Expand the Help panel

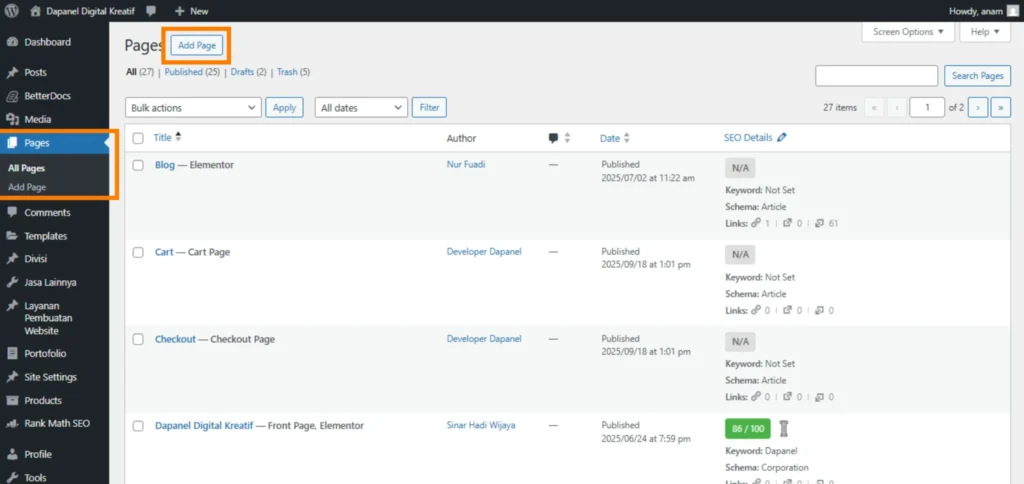985,31
